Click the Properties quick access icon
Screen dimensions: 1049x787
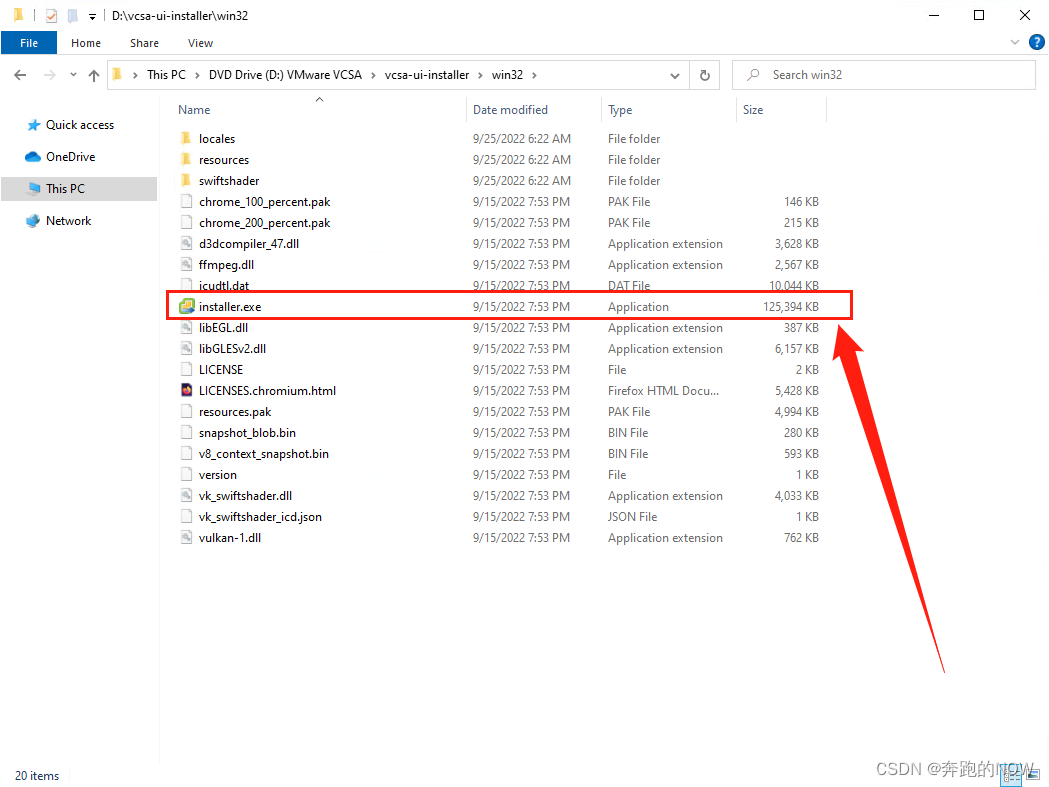click(52, 15)
